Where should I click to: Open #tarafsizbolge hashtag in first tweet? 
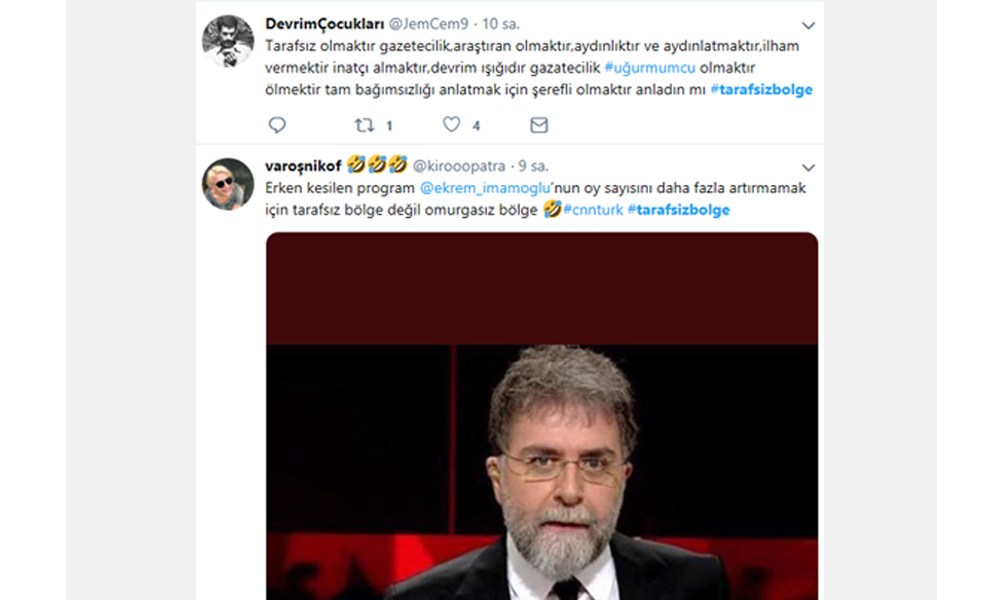761,89
